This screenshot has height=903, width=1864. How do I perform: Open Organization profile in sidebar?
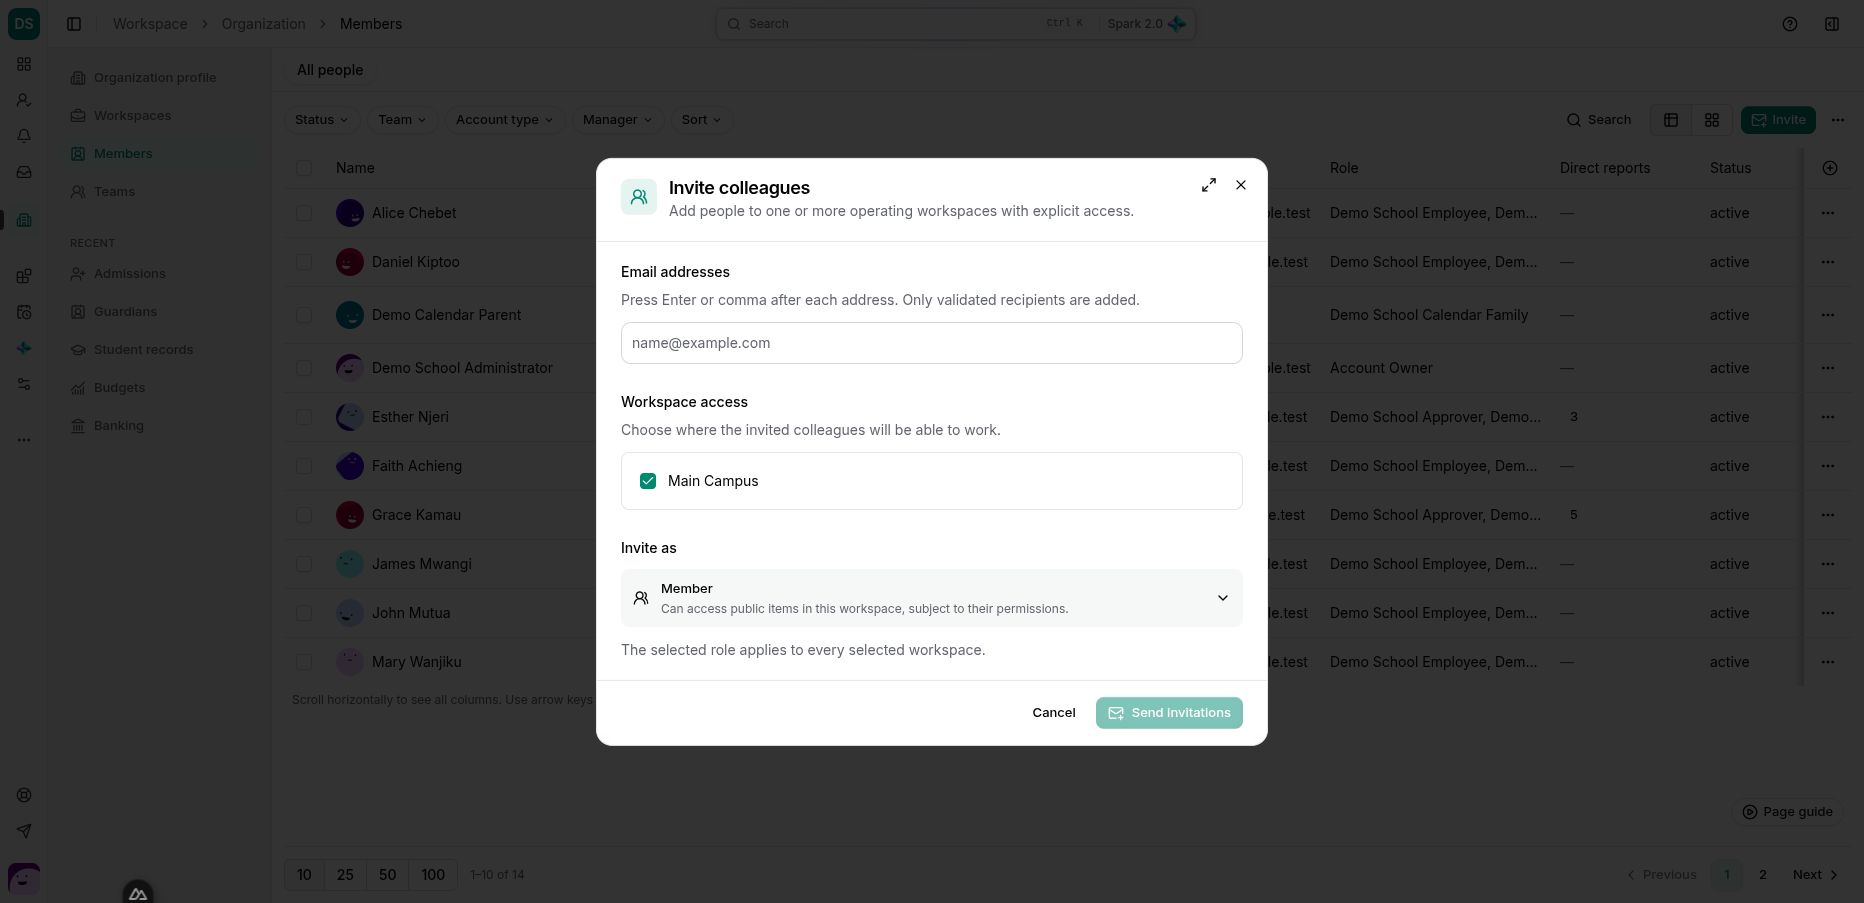click(155, 78)
